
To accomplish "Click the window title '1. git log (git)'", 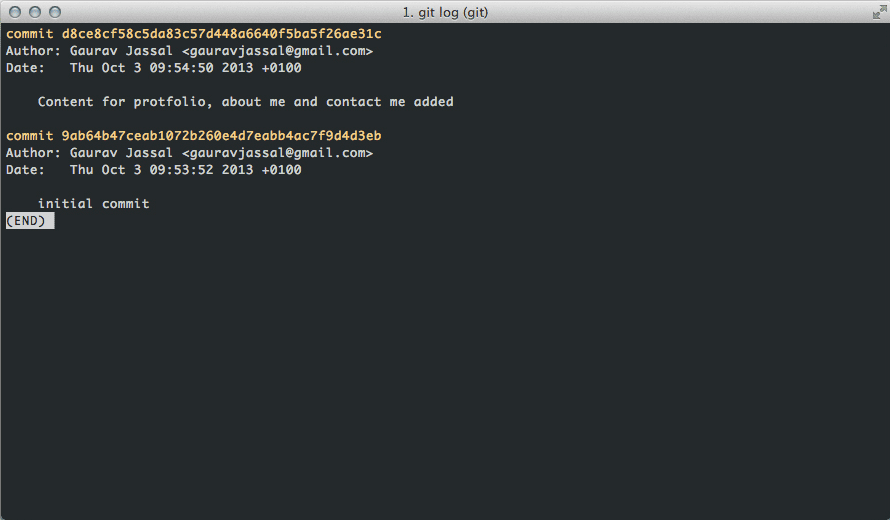I will click(445, 12).
